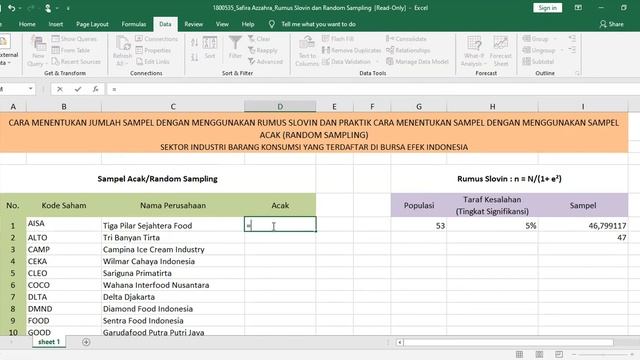
Task: Select column D header
Action: tap(280, 107)
